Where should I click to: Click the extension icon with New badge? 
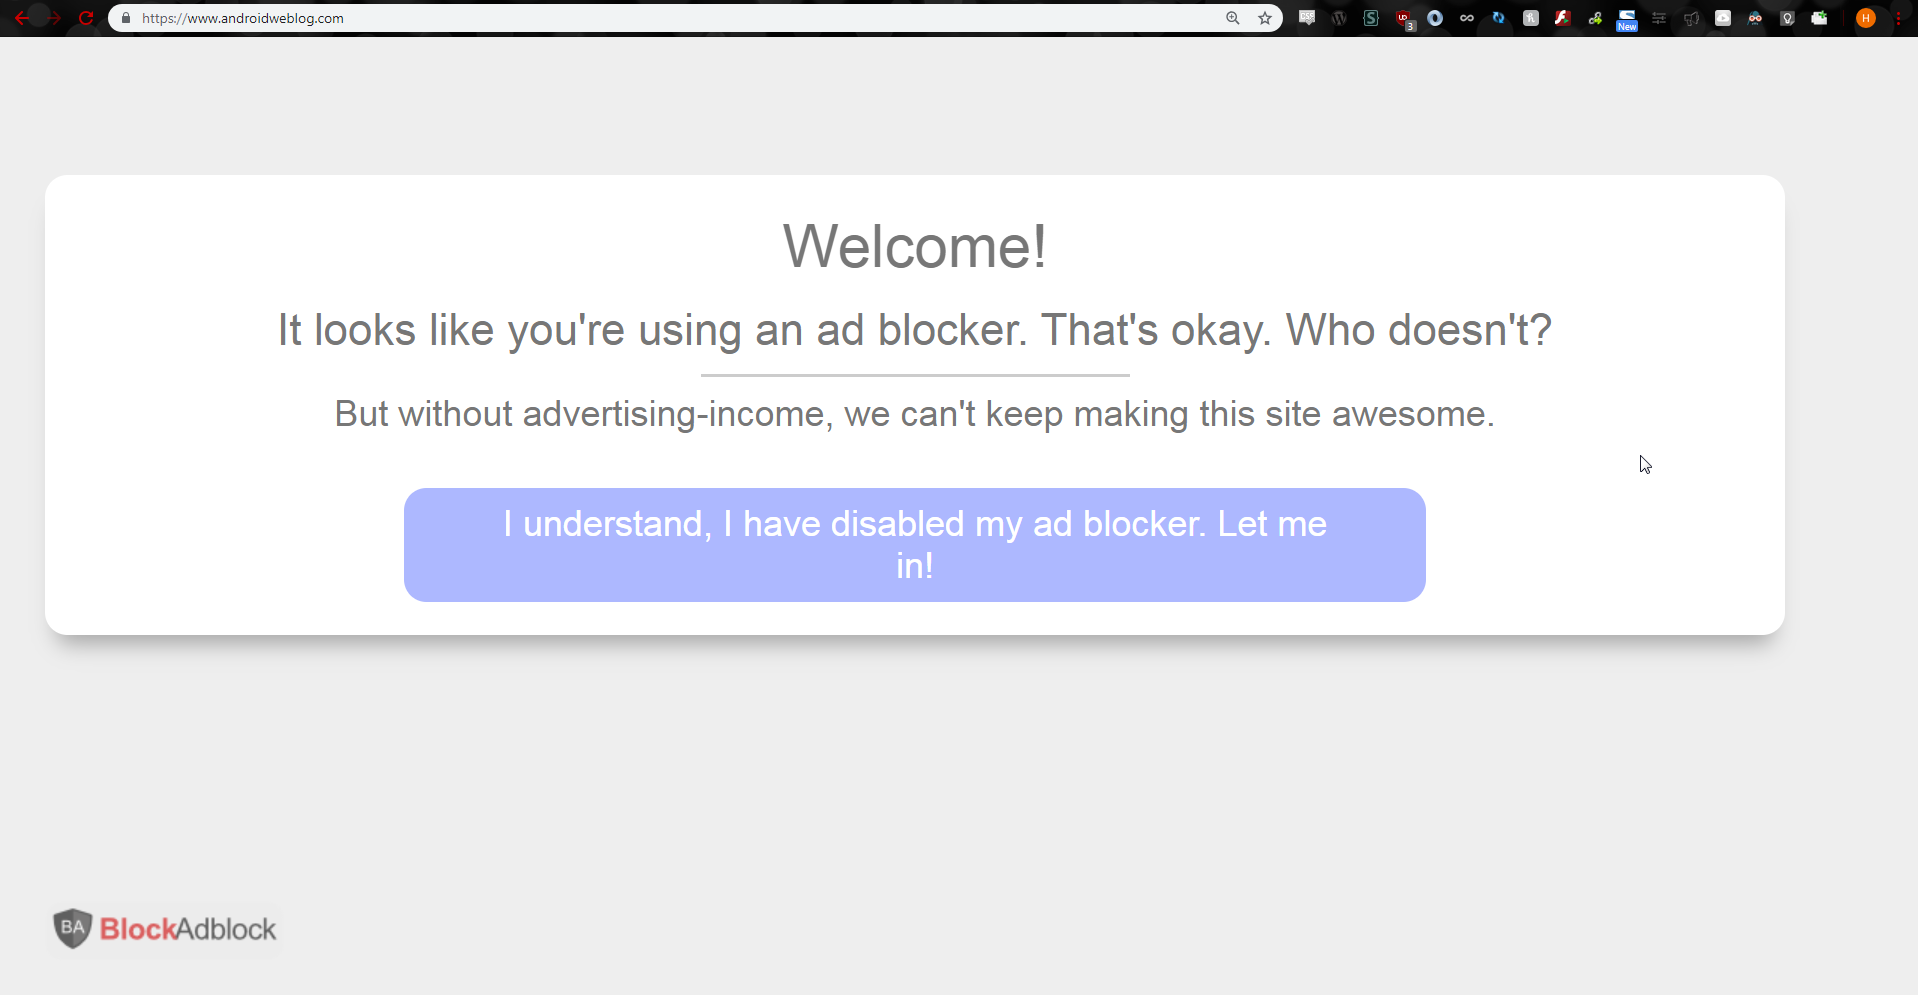click(x=1627, y=20)
